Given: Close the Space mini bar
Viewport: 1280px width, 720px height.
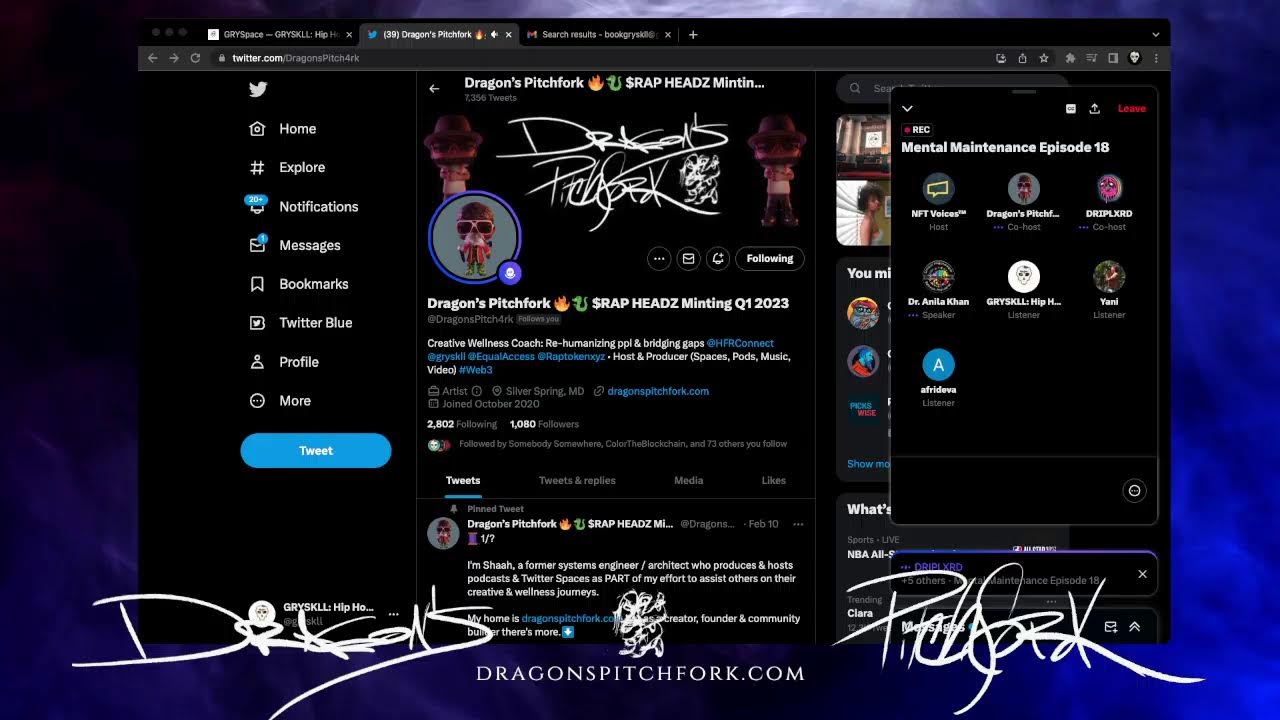Looking at the screenshot, I should click(1142, 574).
